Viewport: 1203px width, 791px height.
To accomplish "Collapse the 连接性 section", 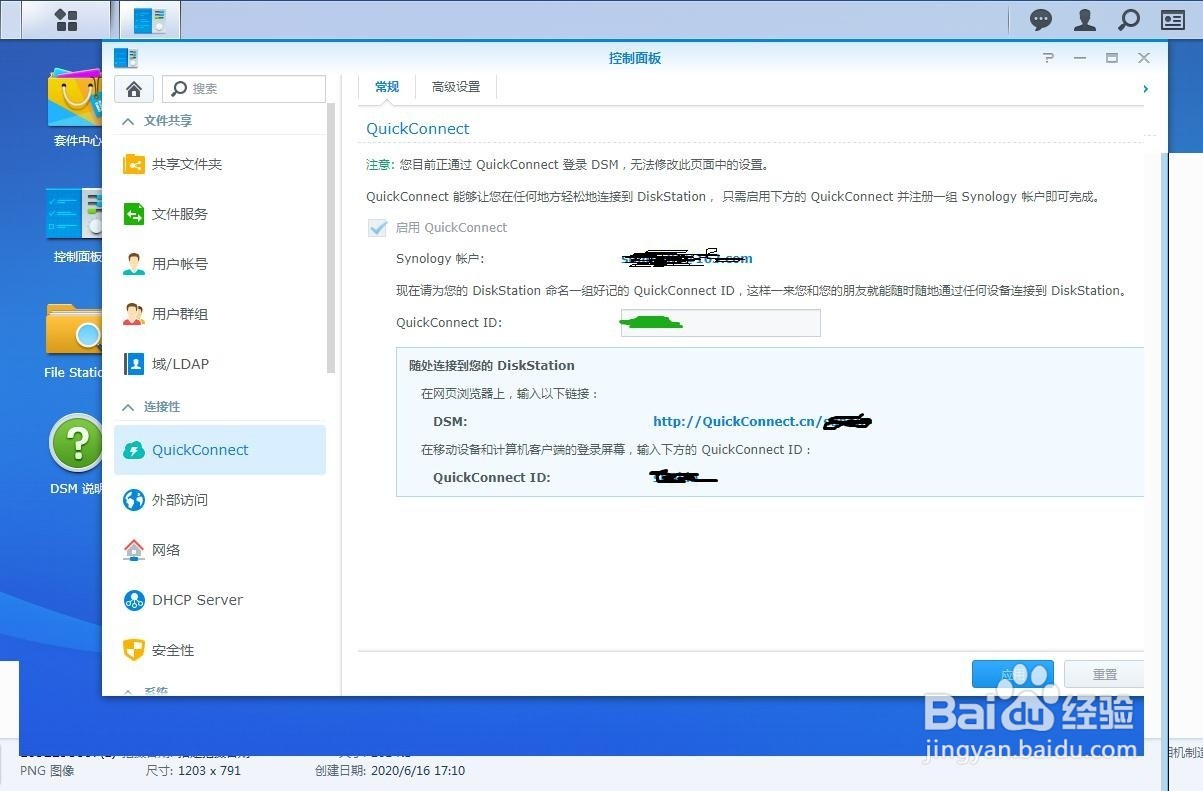I will click(128, 407).
